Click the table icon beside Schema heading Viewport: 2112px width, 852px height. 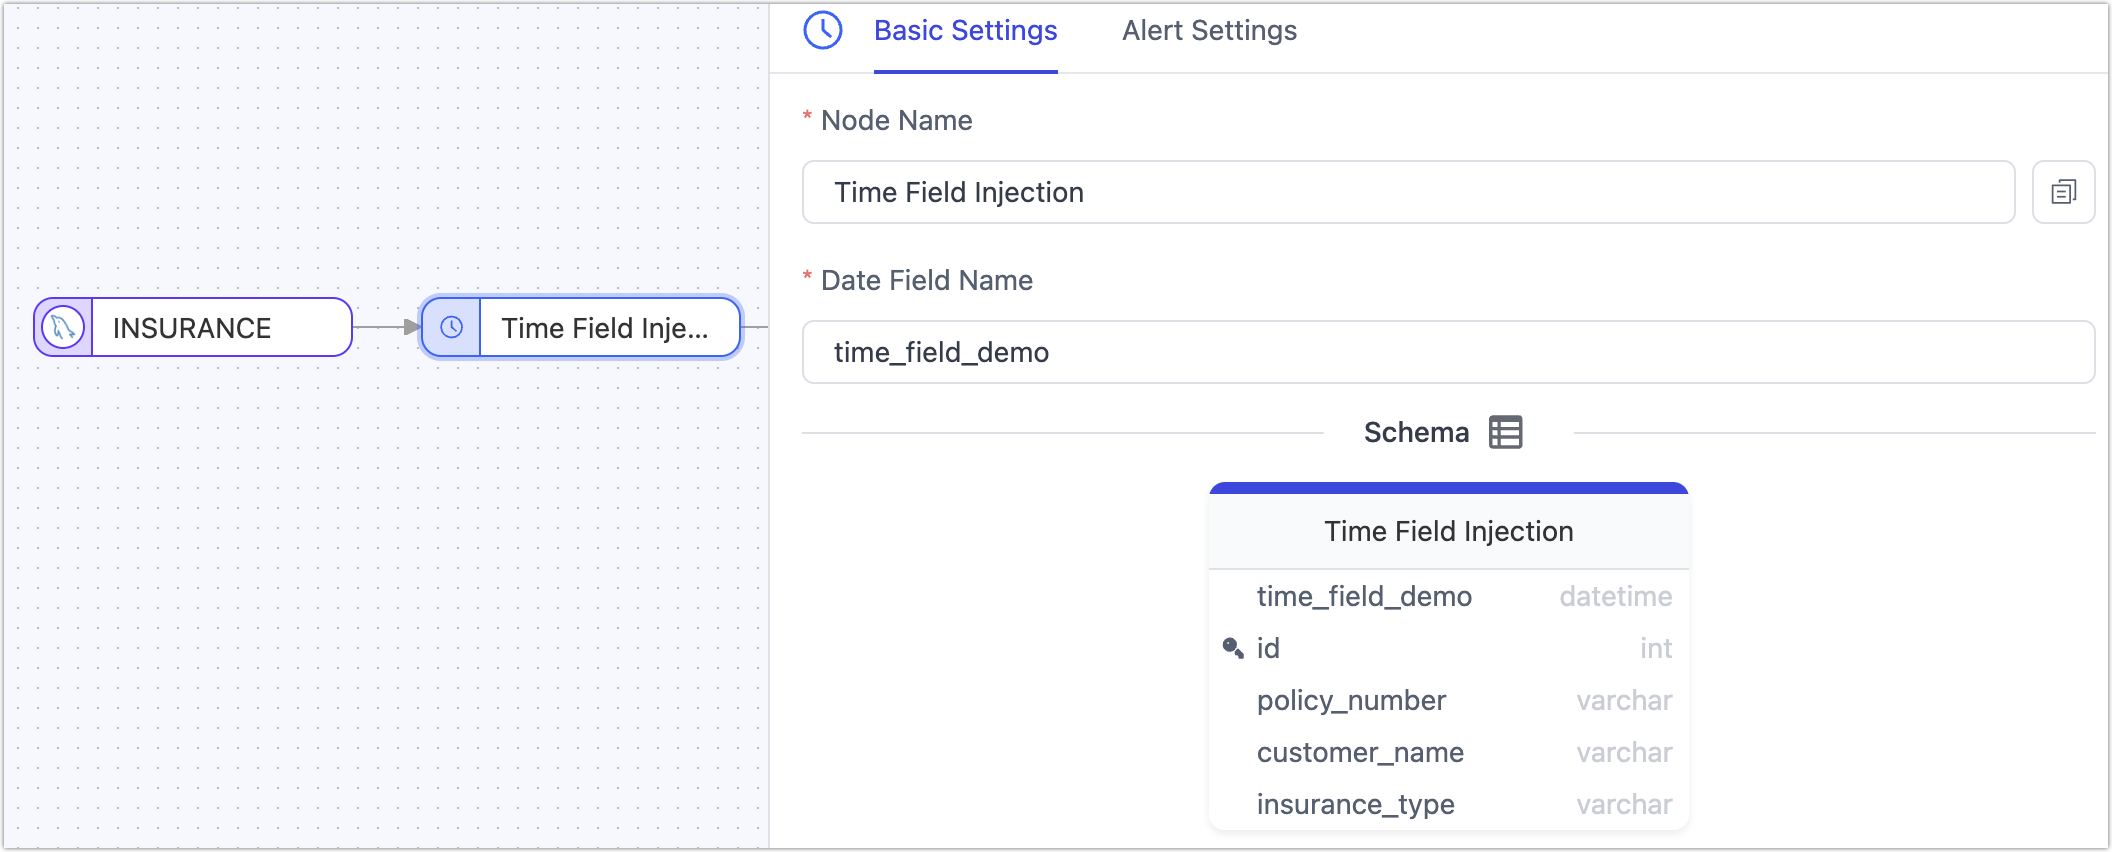(x=1505, y=432)
